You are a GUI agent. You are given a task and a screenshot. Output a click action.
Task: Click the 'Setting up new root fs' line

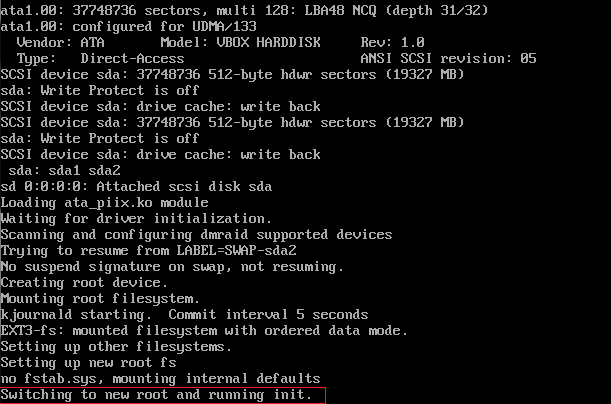pyautogui.click(x=88, y=363)
